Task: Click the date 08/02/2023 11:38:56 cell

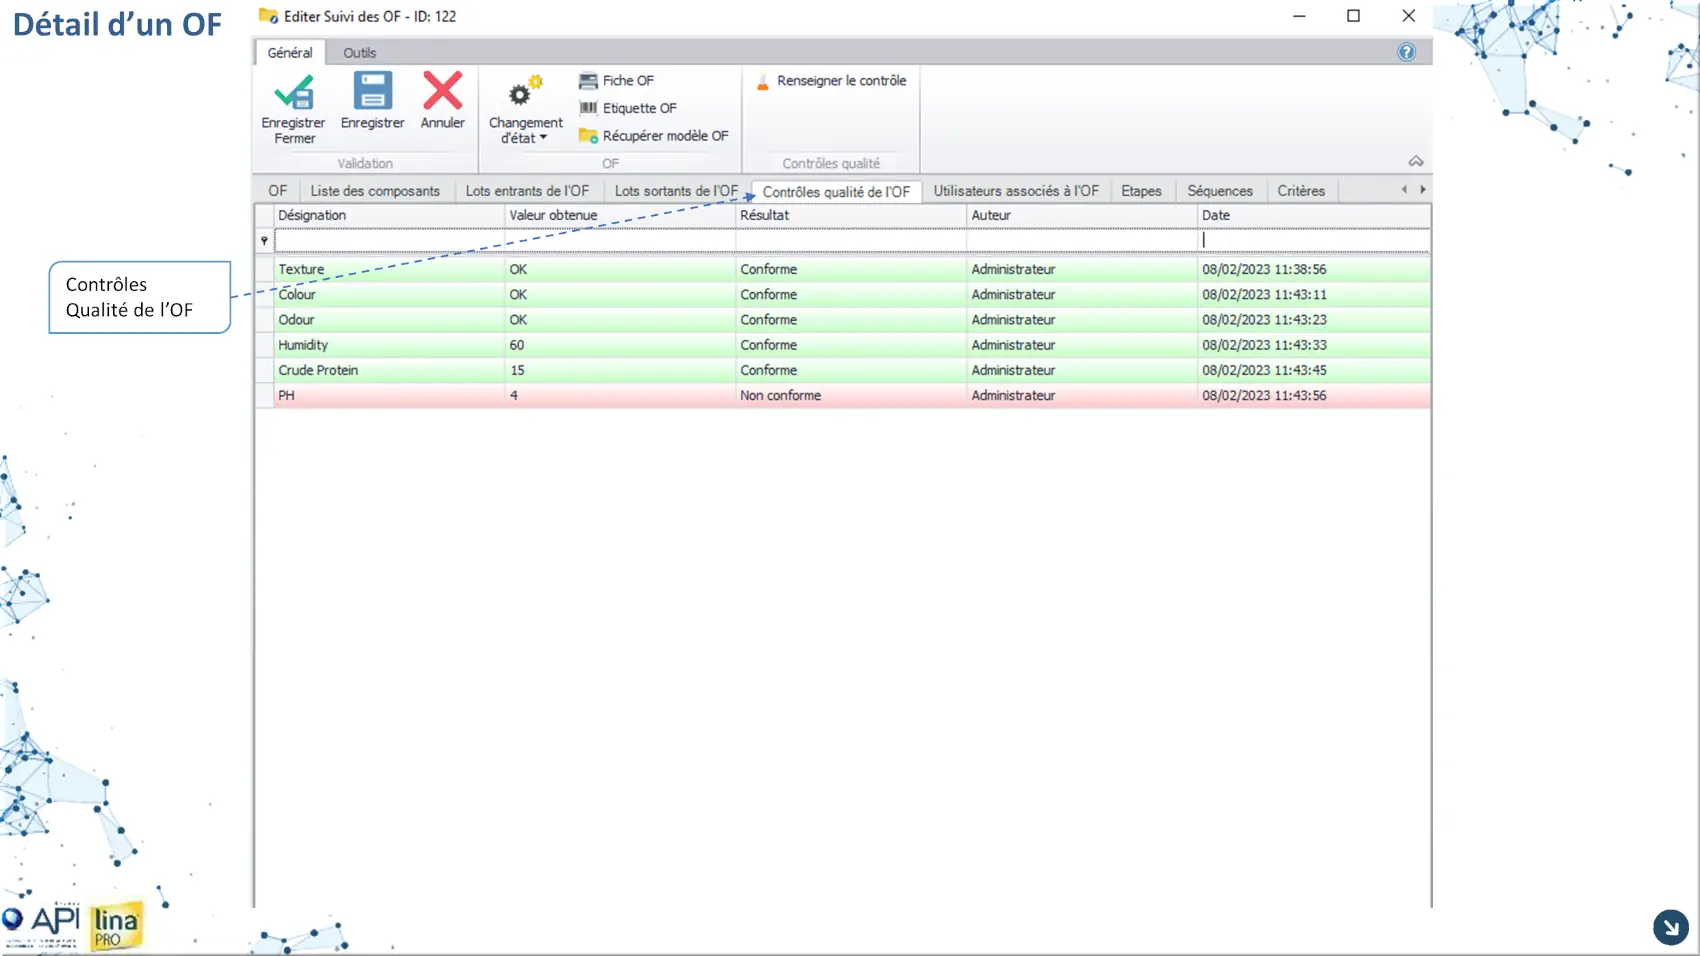Action: [1313, 269]
